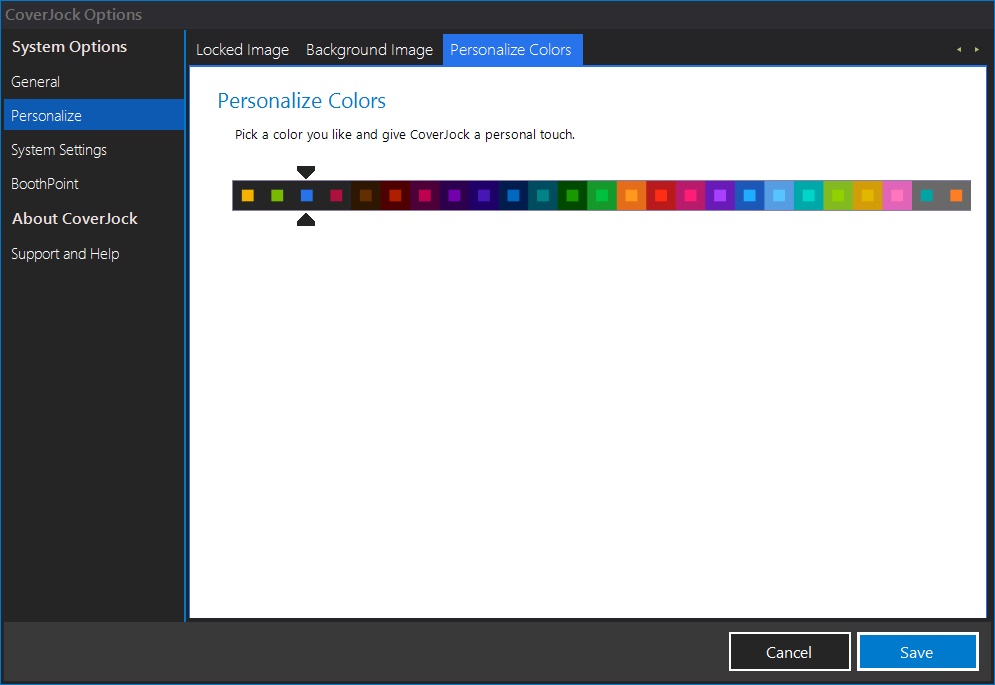Click the Cancel button

(789, 652)
